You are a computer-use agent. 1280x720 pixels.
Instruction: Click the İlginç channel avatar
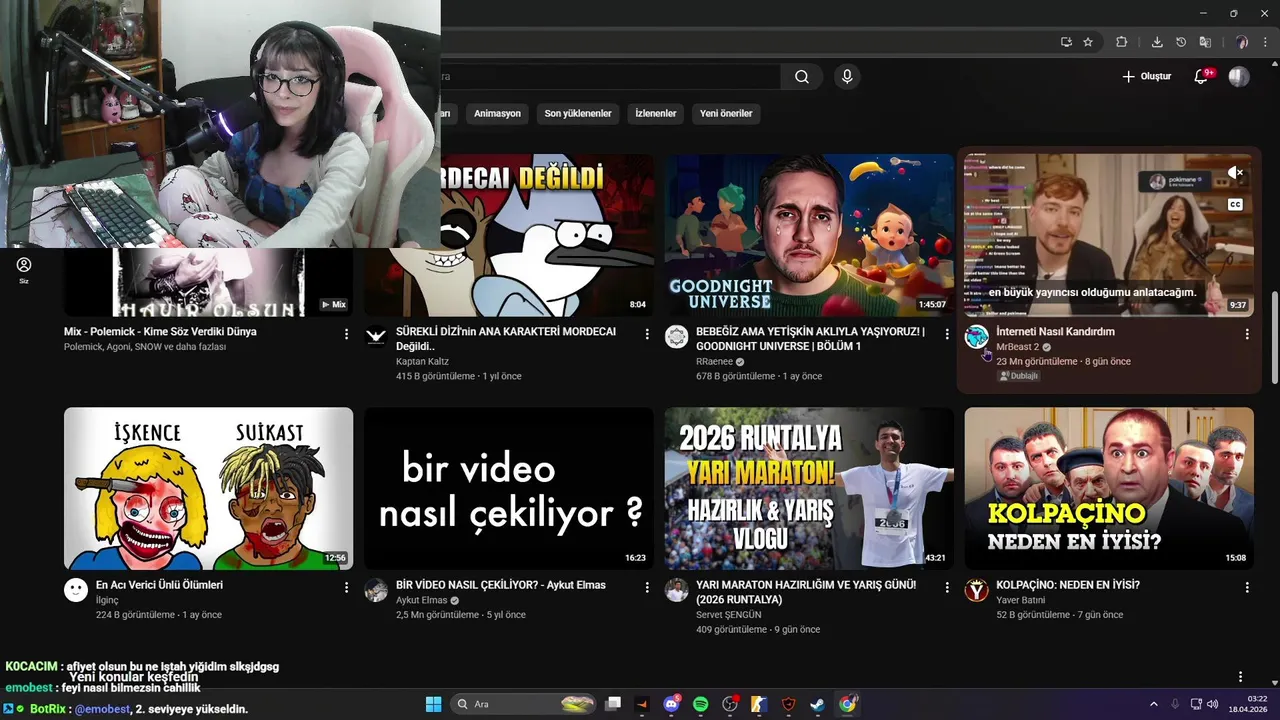[x=76, y=589]
